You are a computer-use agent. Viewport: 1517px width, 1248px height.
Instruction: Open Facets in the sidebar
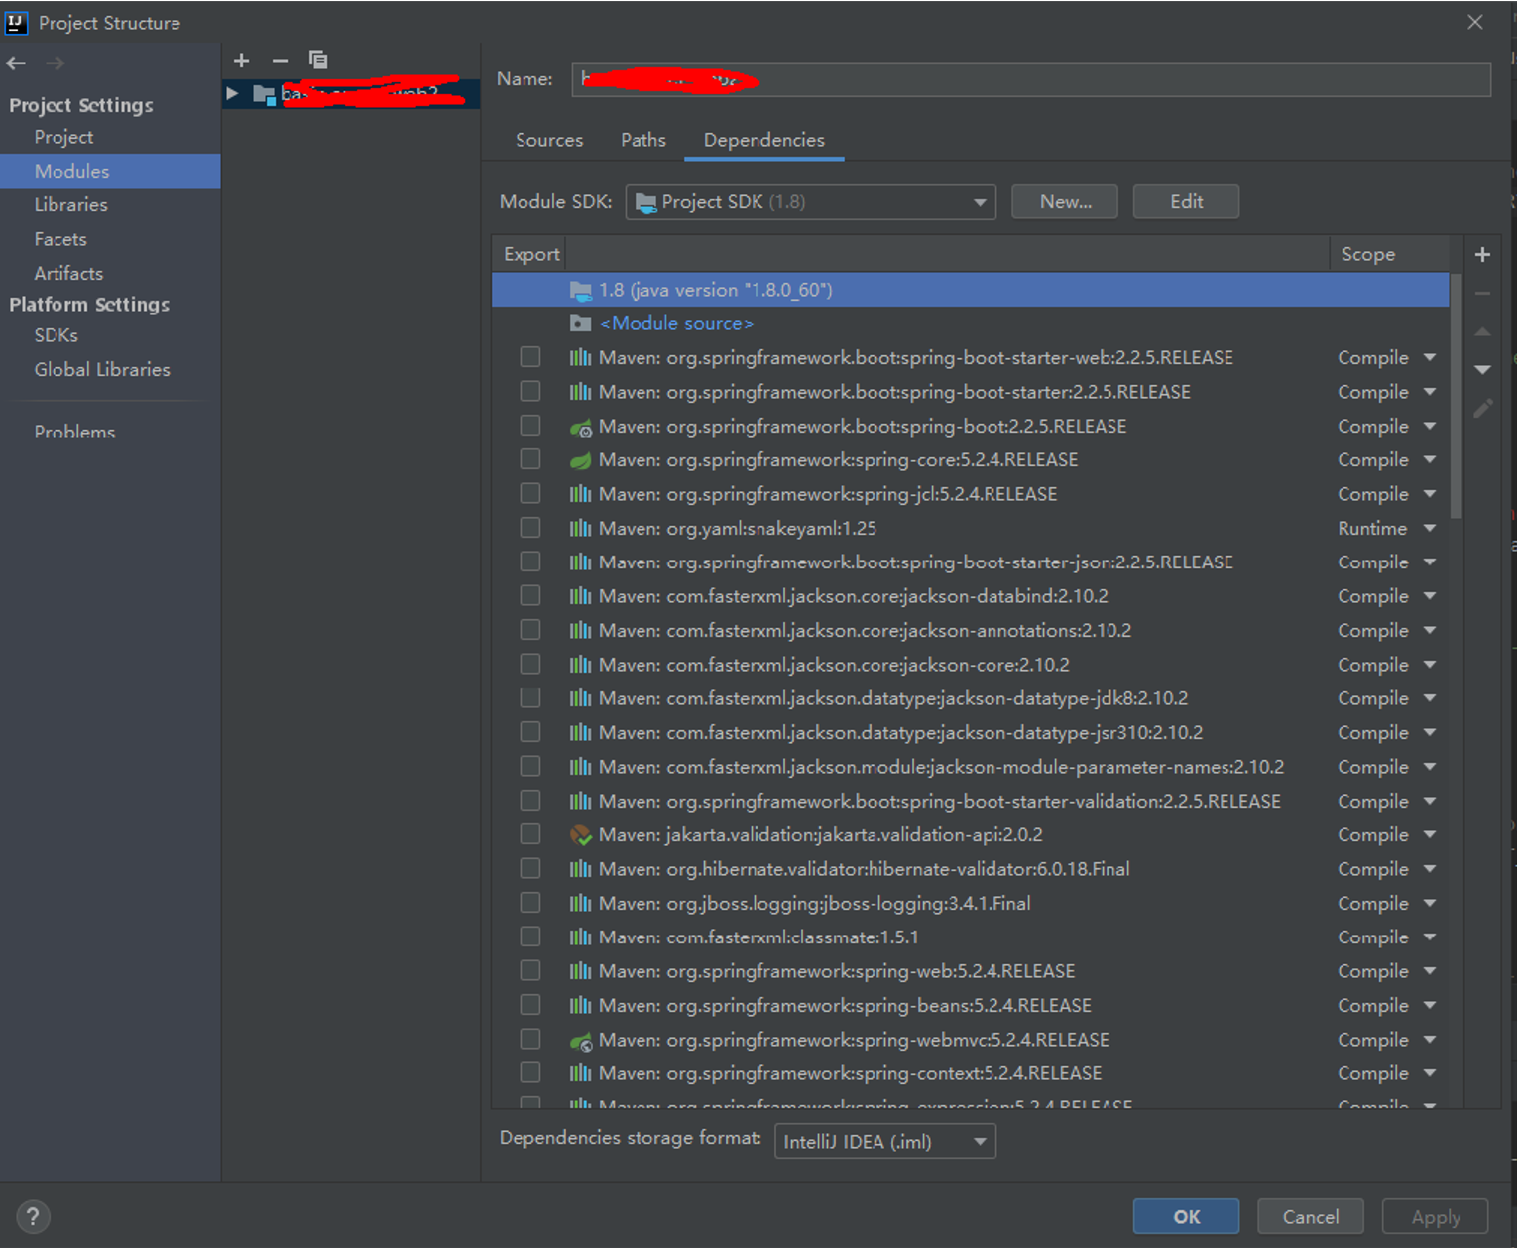(60, 239)
